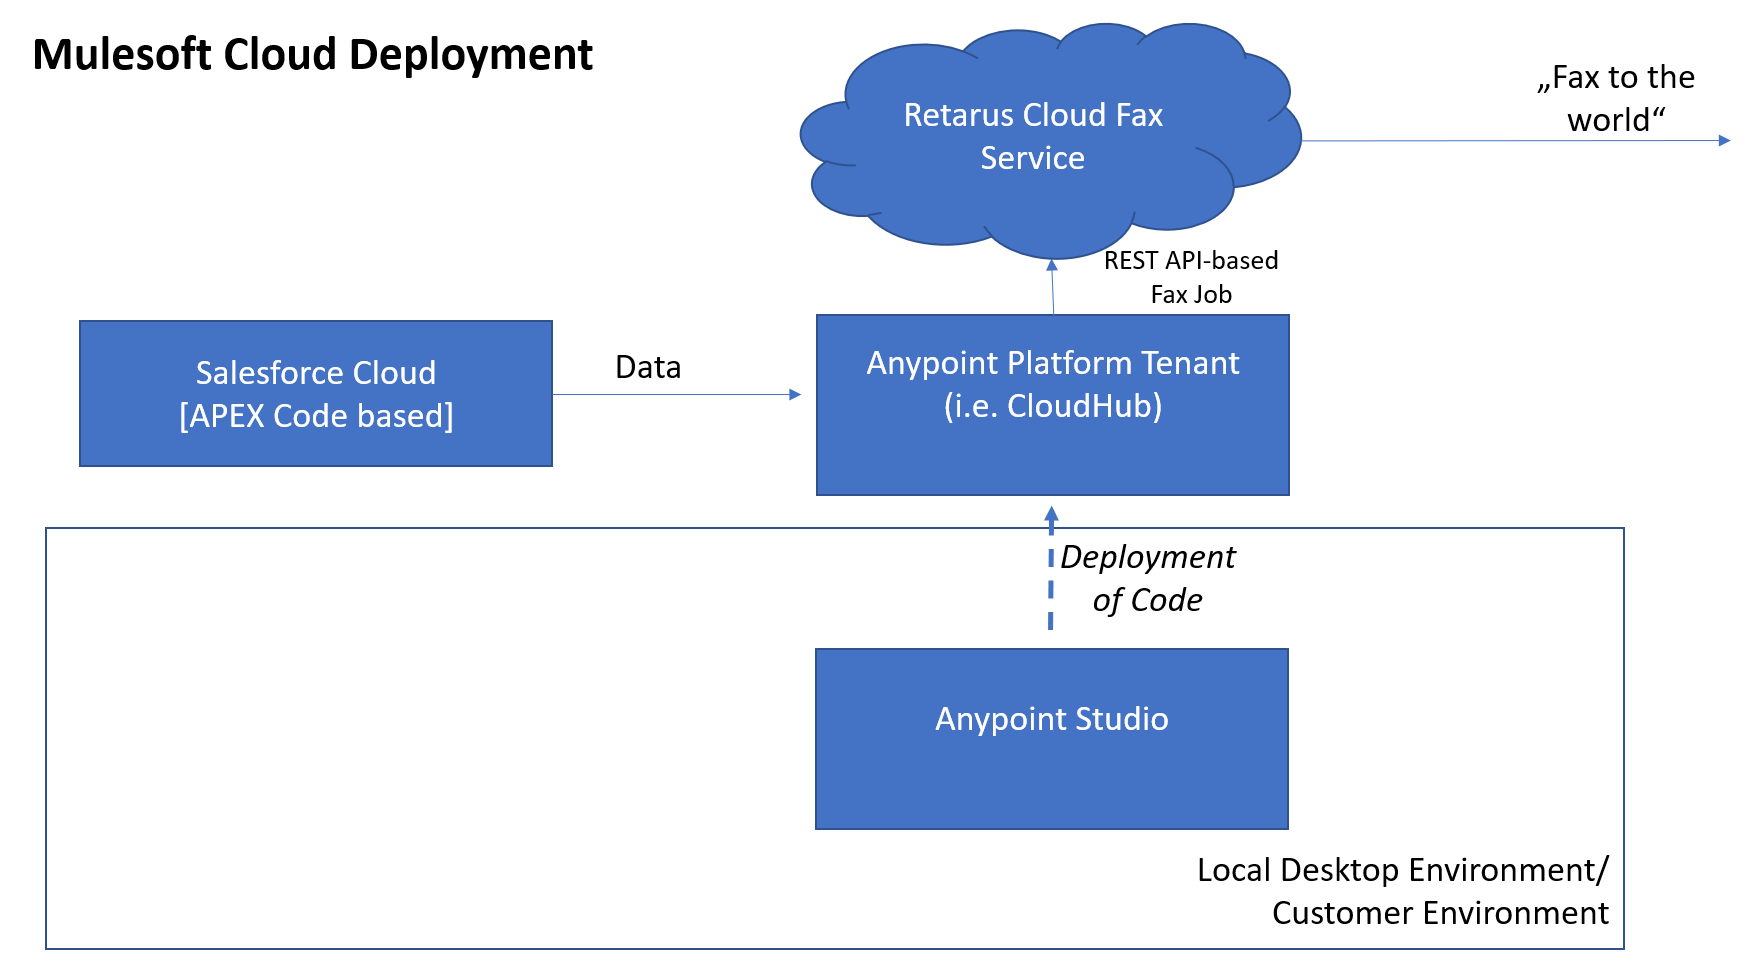Click the Local Desktop Environment label
Screen dimensions: 1756x976
pos(1402,870)
